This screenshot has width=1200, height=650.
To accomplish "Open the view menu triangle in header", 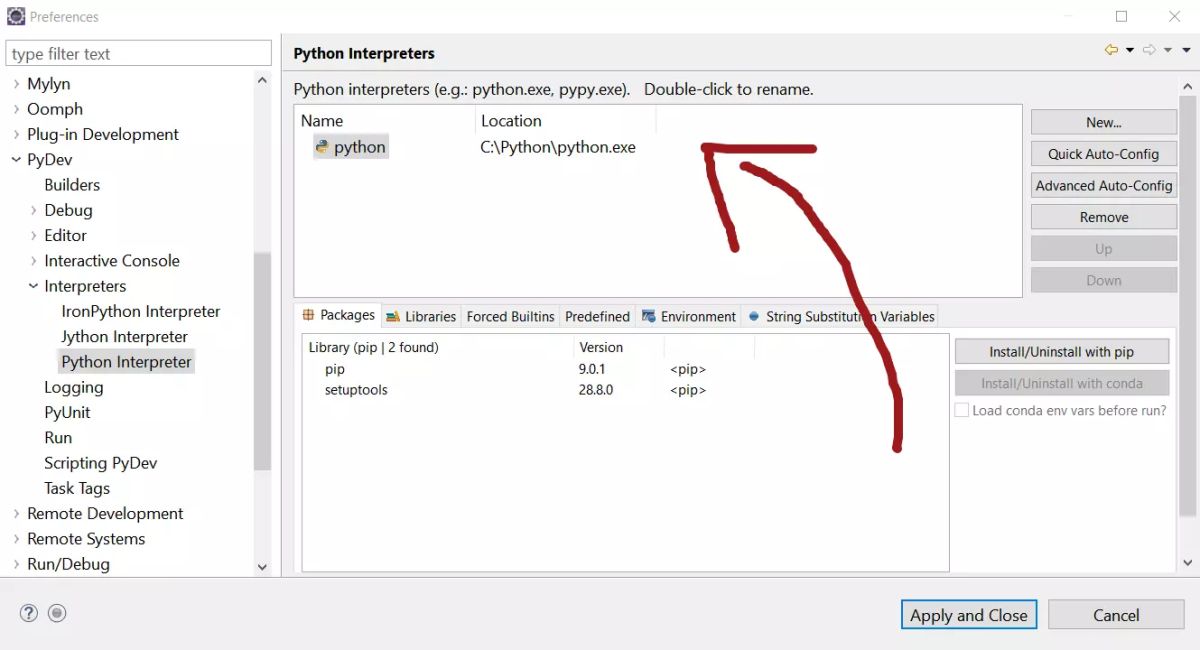I will pos(1187,50).
